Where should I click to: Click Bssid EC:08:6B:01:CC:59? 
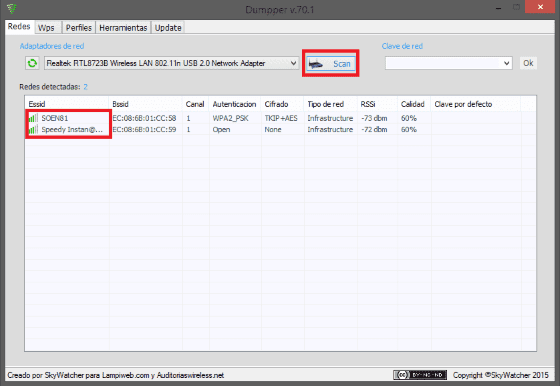144,130
